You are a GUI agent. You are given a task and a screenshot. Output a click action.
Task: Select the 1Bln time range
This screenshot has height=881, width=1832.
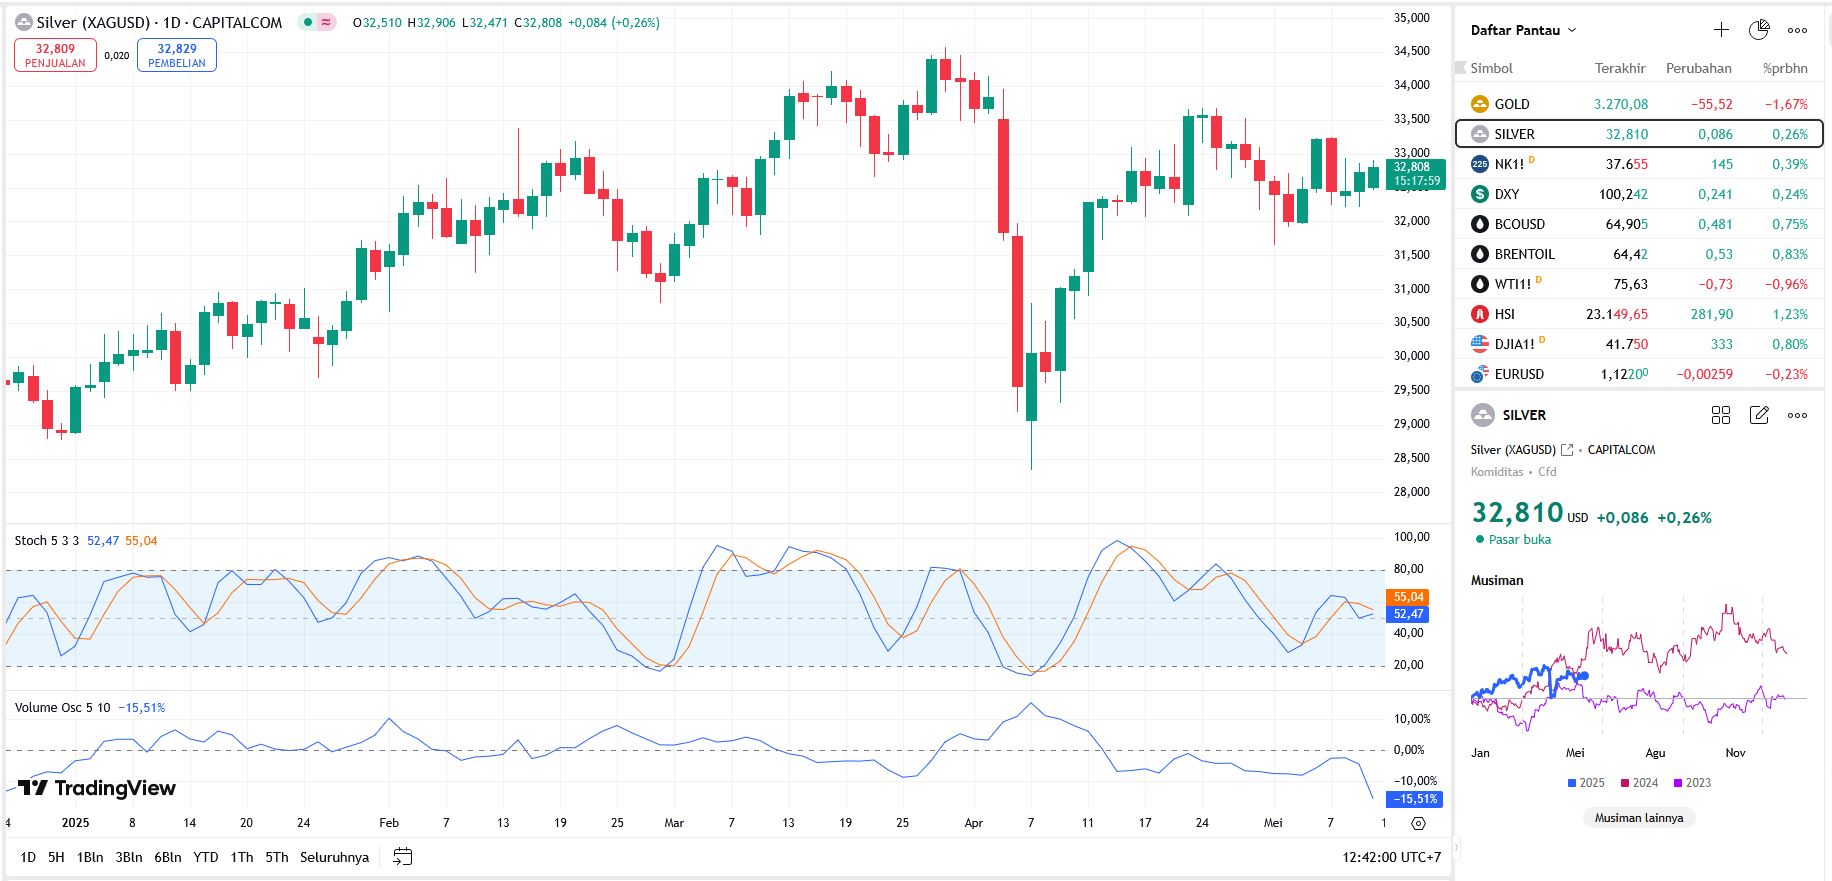tap(90, 857)
